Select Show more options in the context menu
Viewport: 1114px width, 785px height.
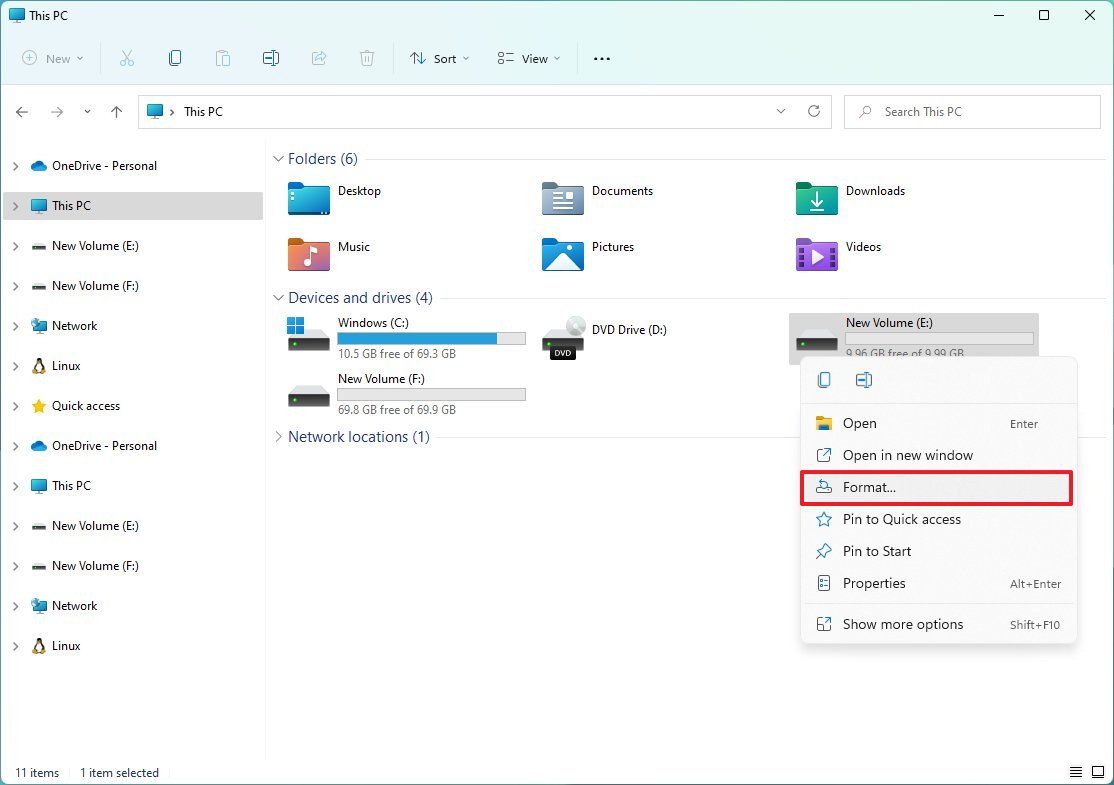(903, 624)
